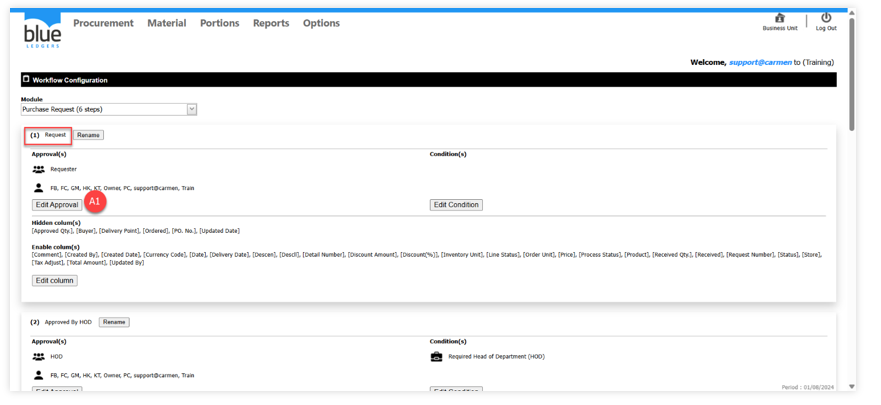Image resolution: width=881 pixels, height=405 pixels.
Task: Click the HOD group icon in step 2
Action: tap(39, 357)
